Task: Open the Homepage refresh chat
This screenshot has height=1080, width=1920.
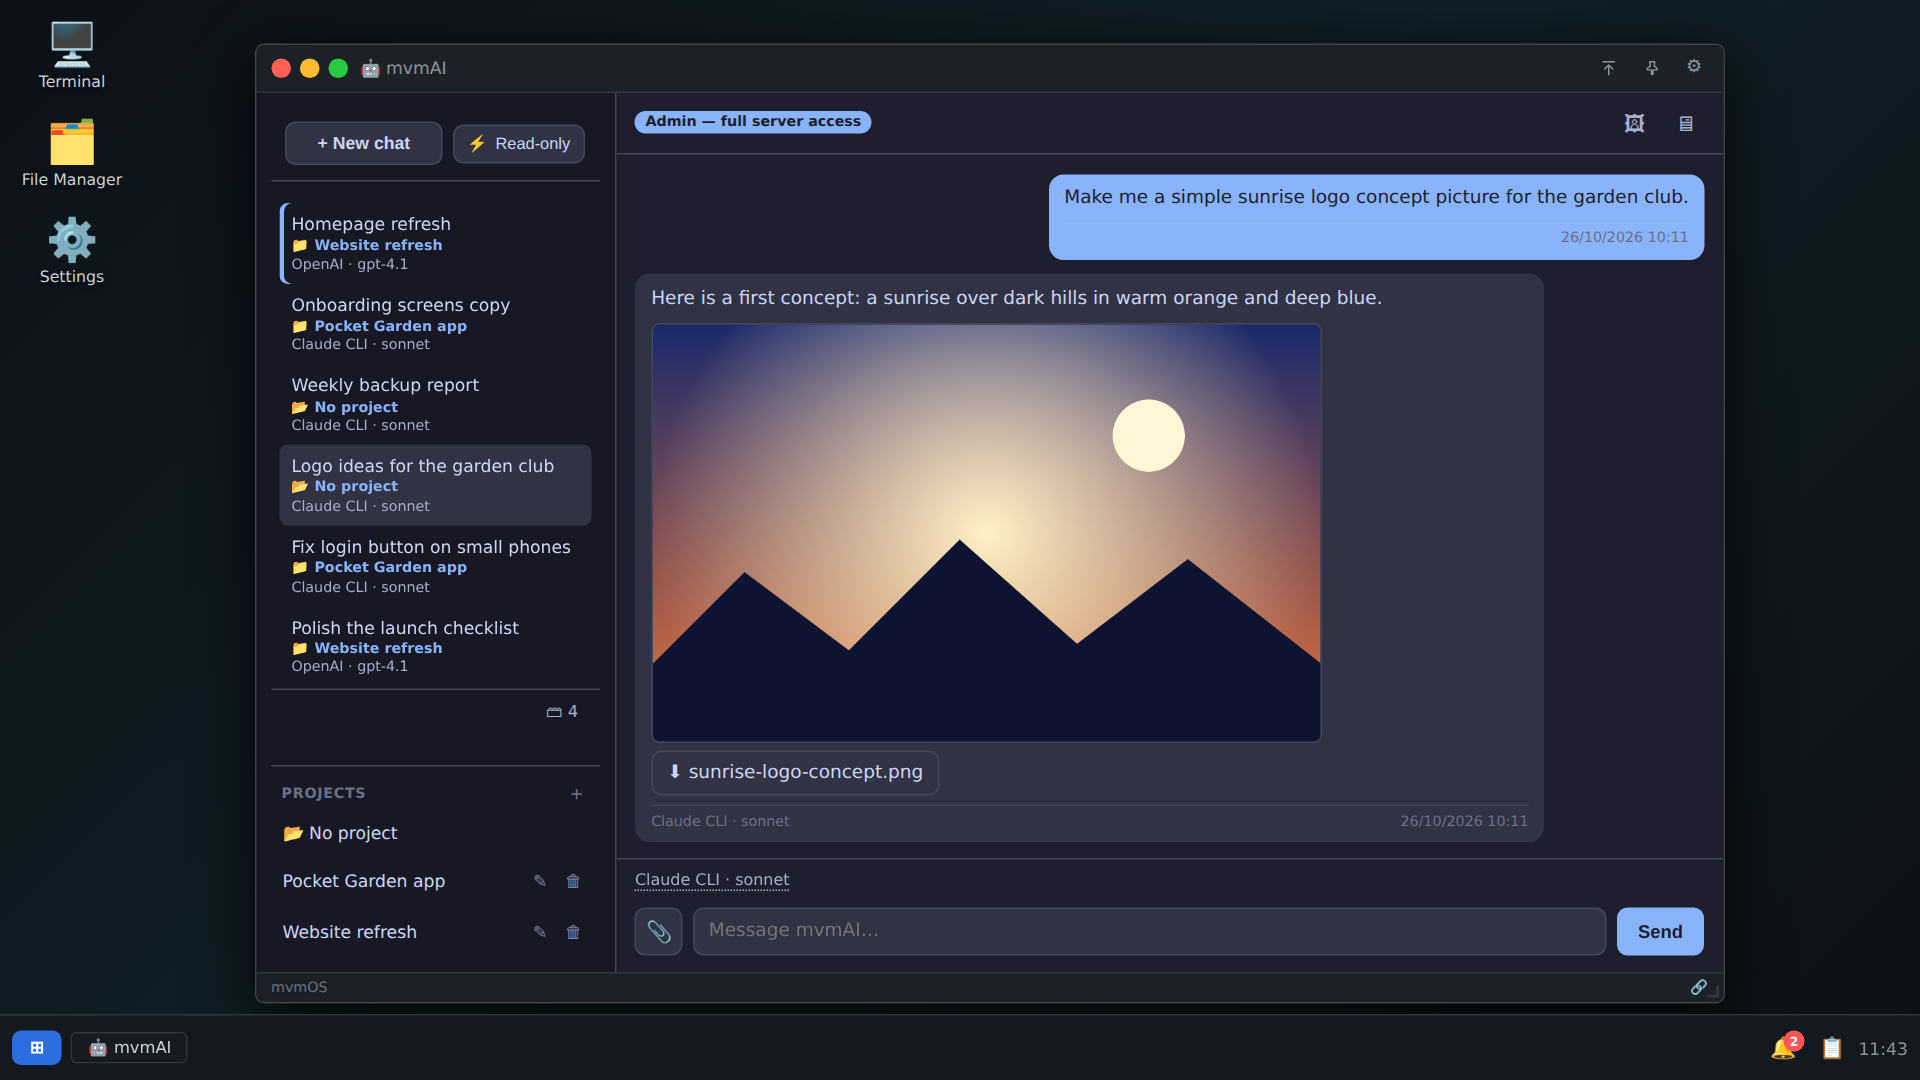Action: click(x=435, y=243)
